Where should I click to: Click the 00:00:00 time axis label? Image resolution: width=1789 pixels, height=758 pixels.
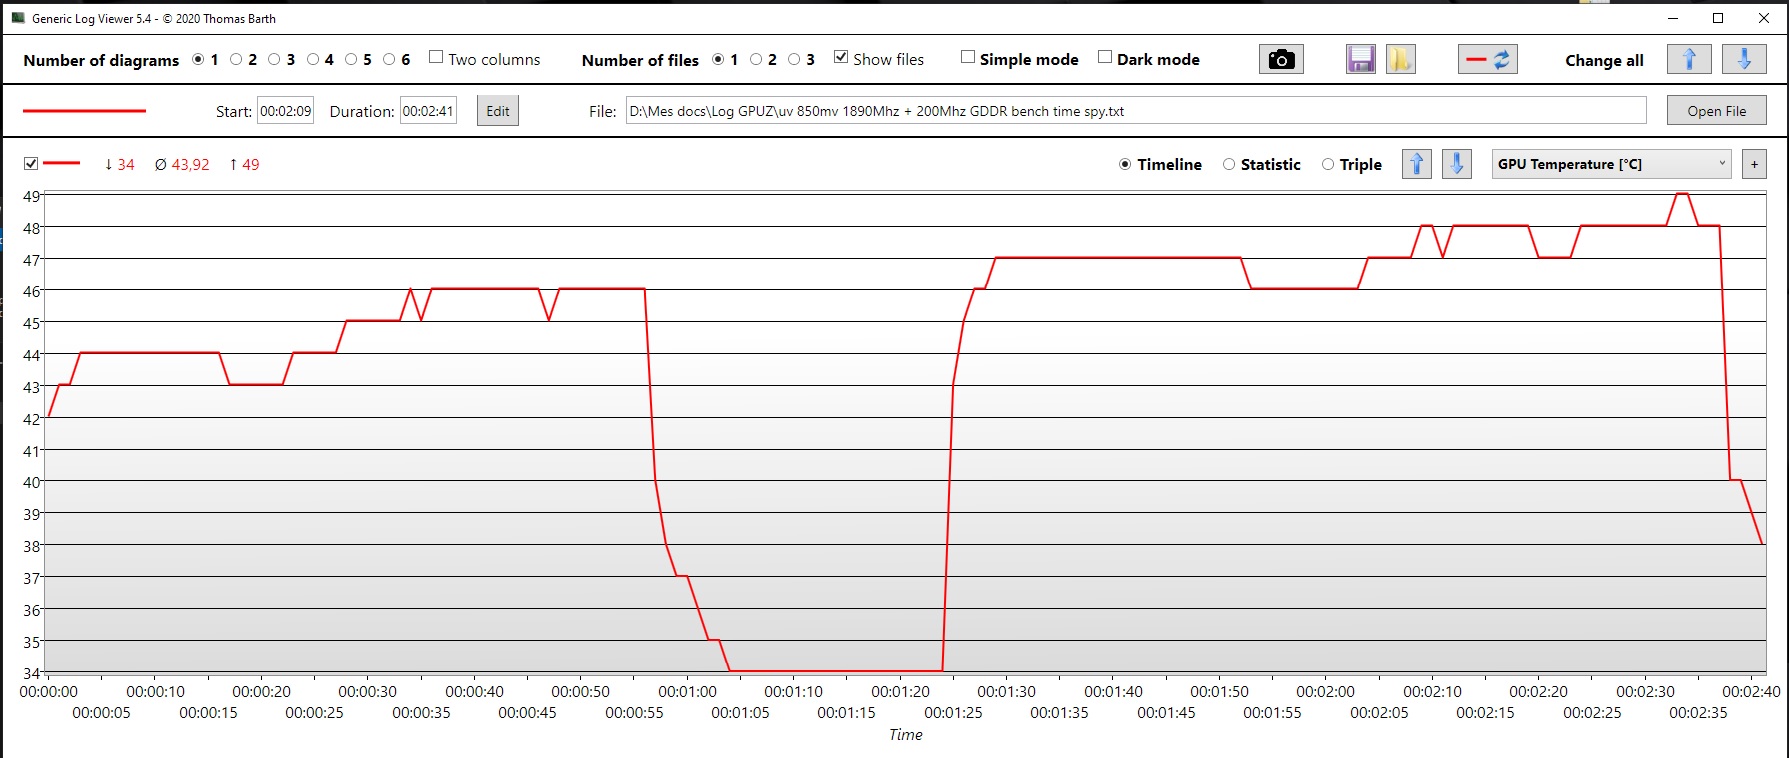[48, 691]
